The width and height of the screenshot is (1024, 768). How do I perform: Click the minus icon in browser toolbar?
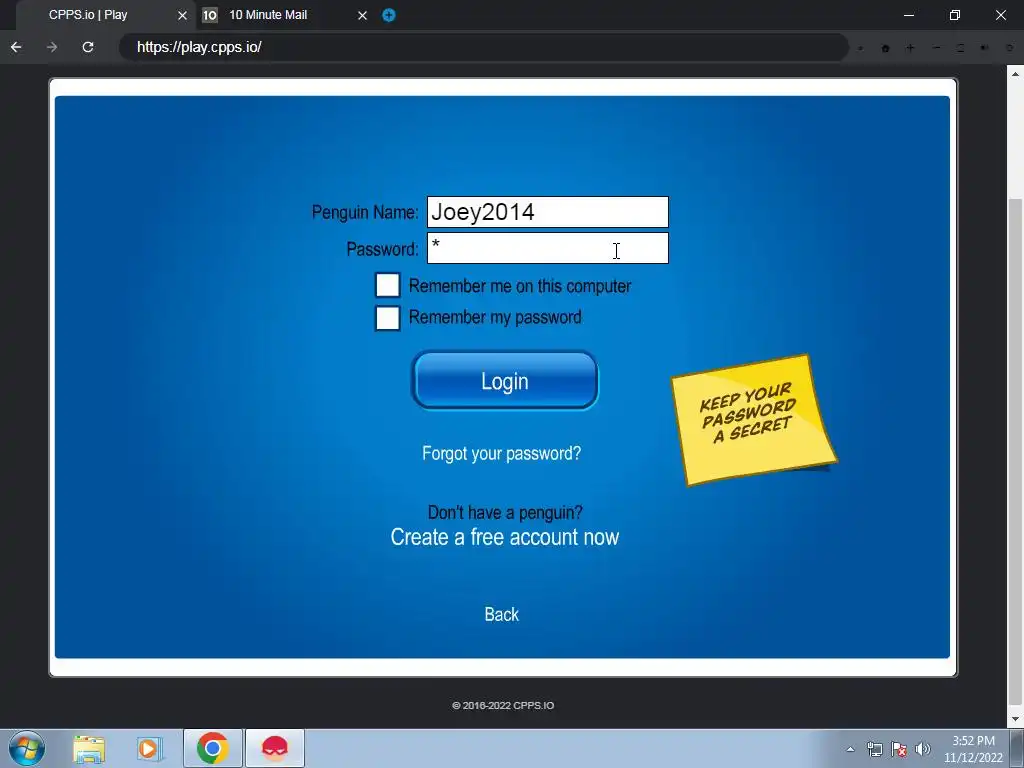[936, 48]
